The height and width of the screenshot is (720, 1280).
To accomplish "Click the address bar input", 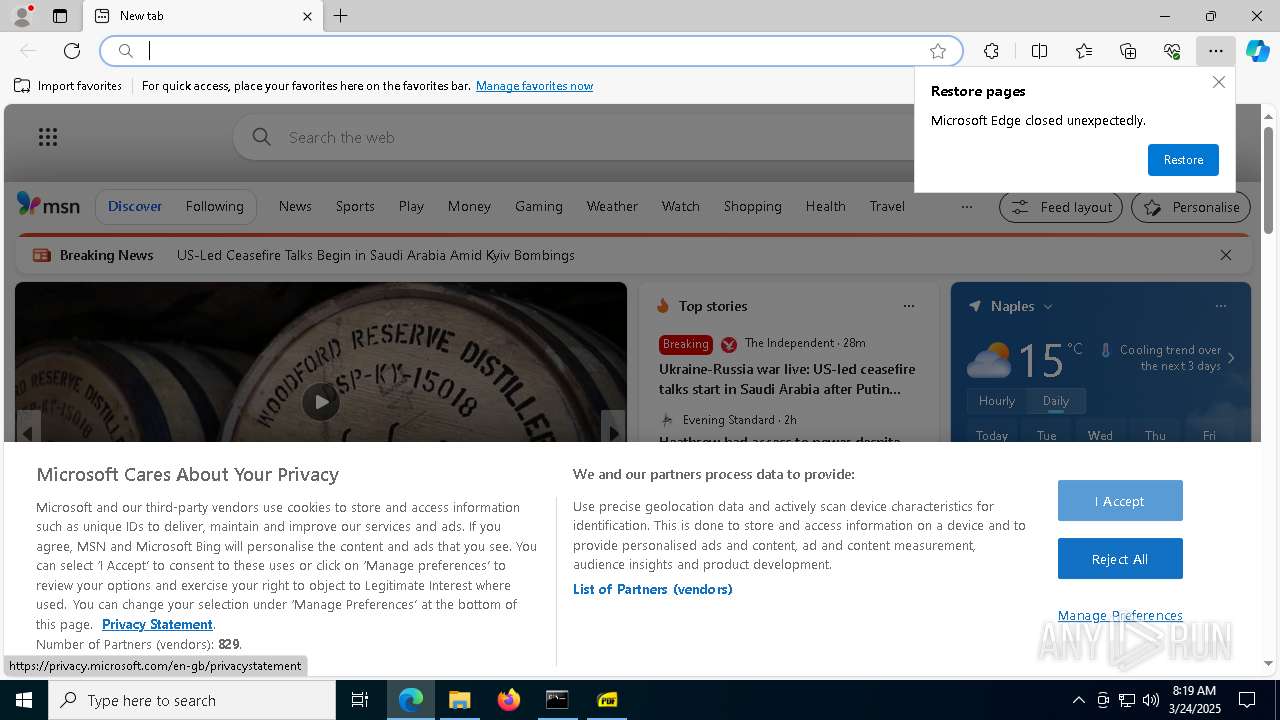I will 530,51.
